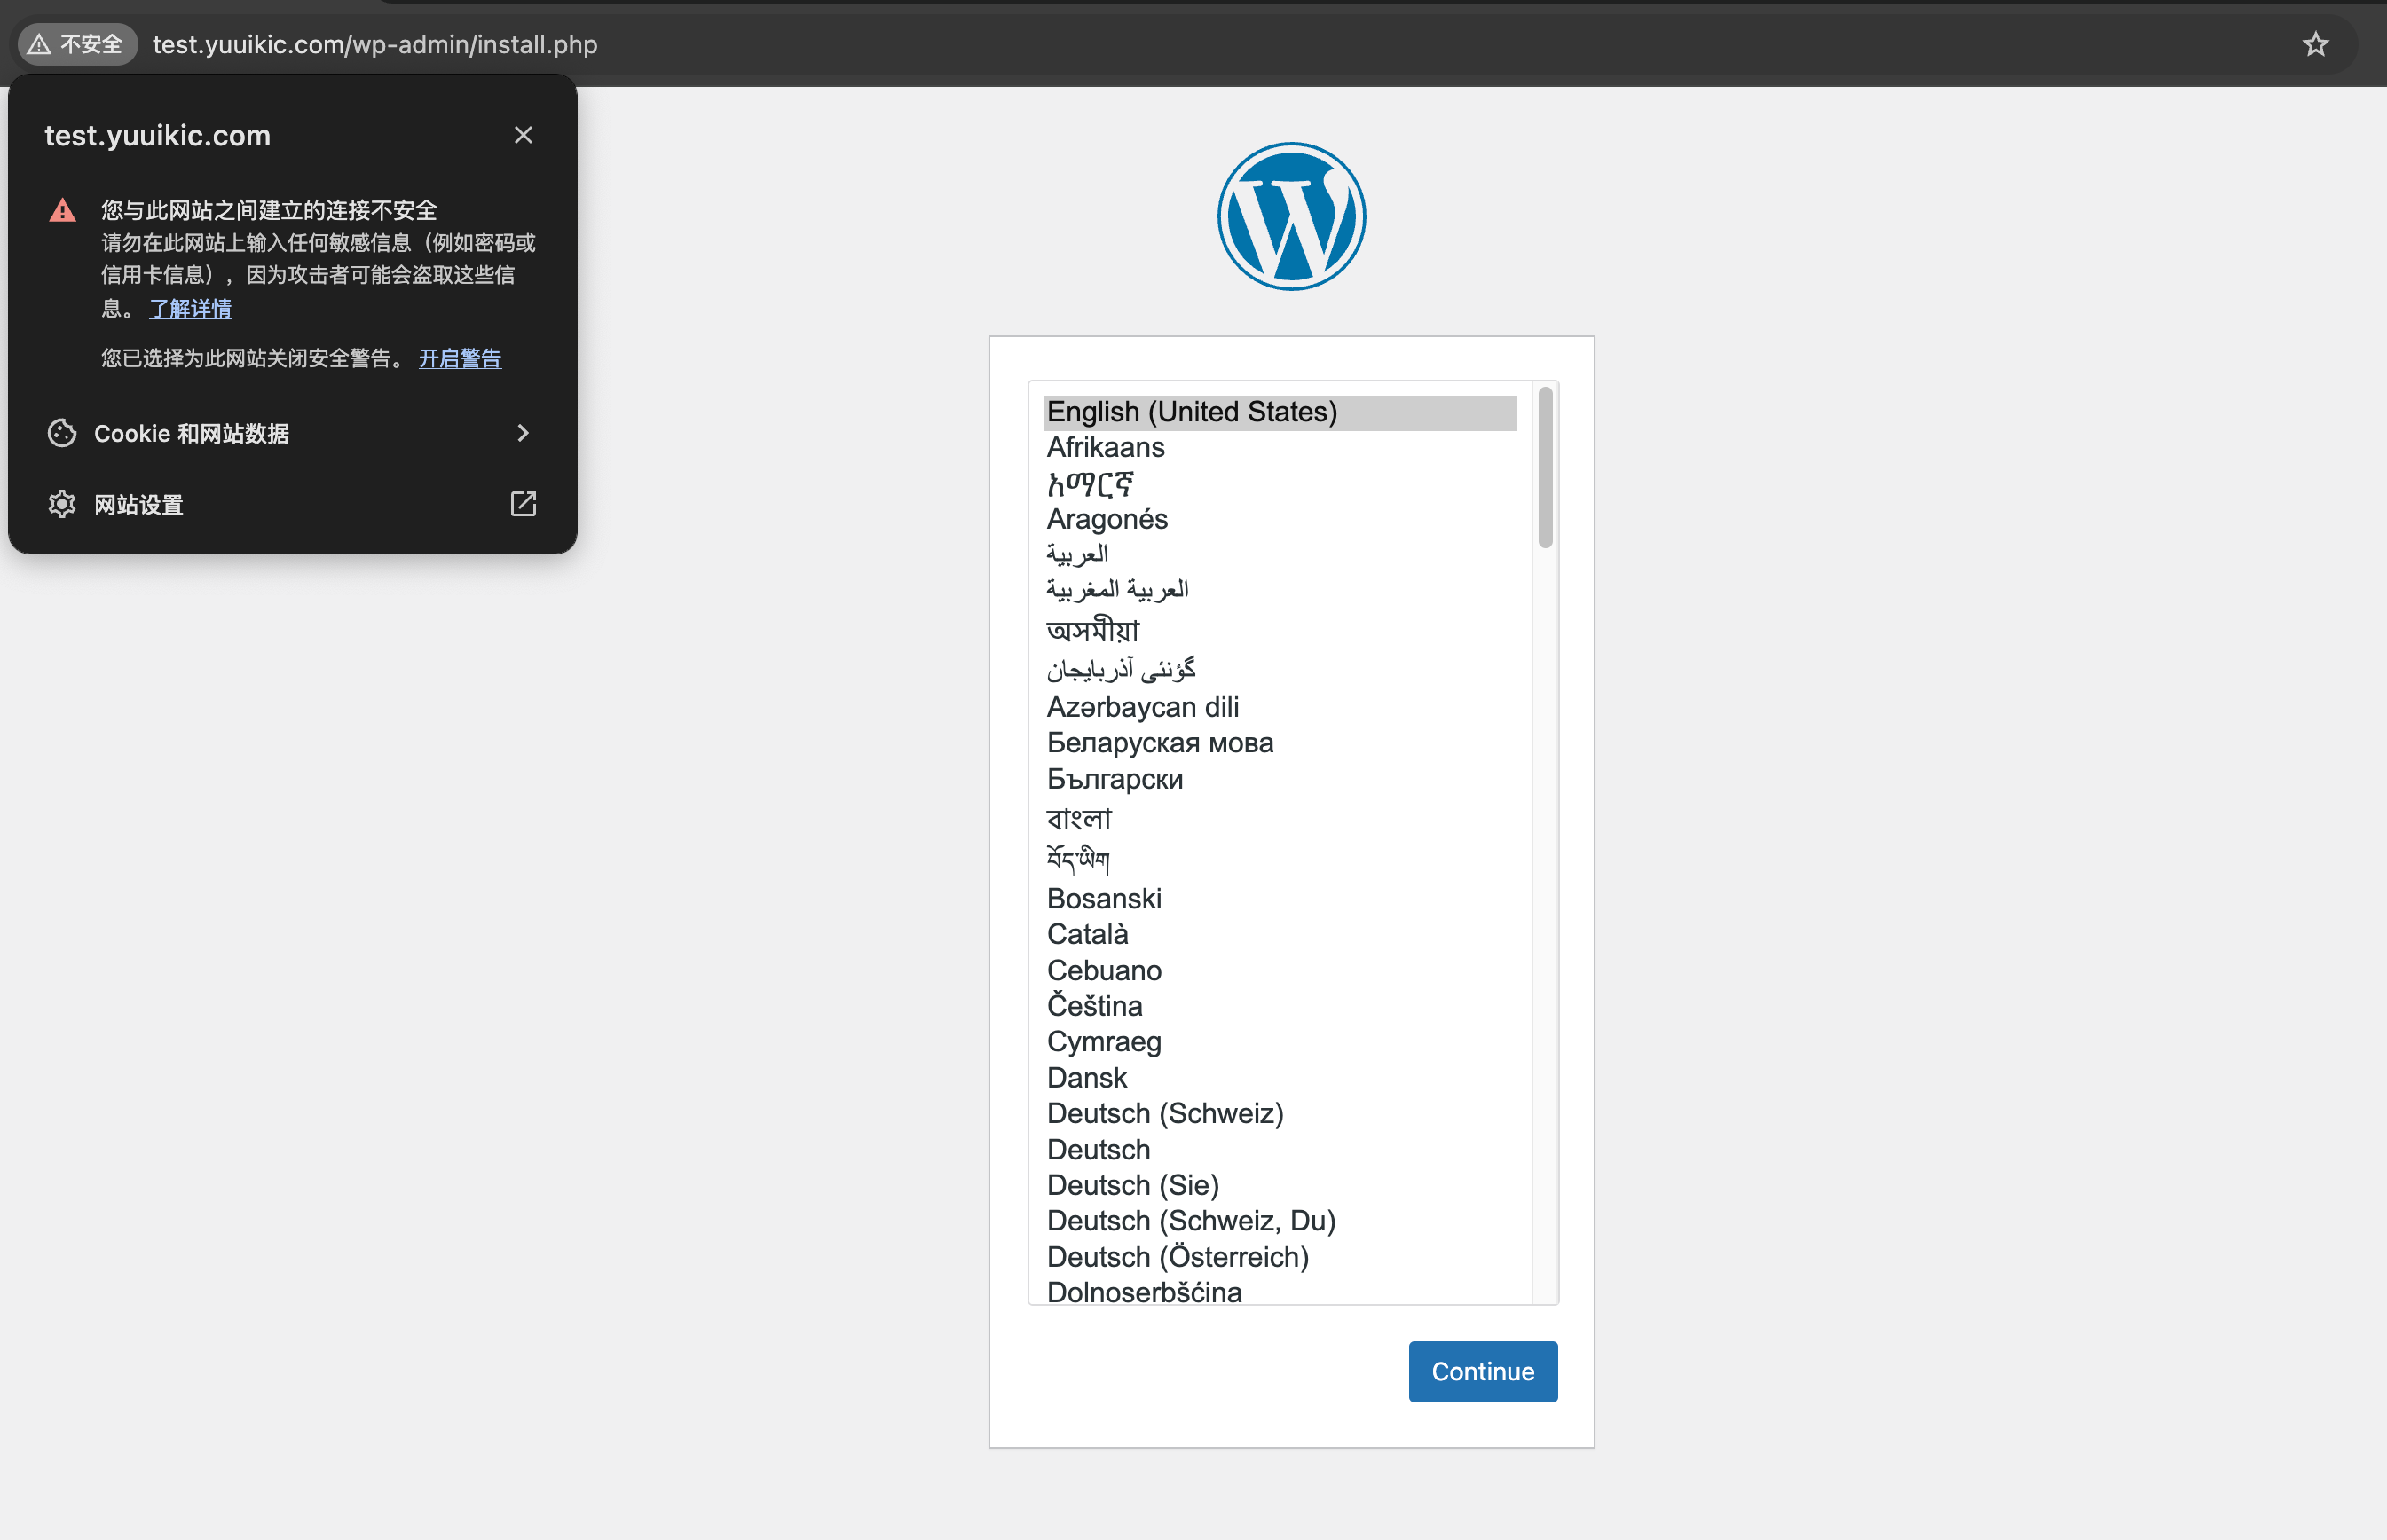
Task: Click the WordPress logo
Action: tap(1291, 216)
